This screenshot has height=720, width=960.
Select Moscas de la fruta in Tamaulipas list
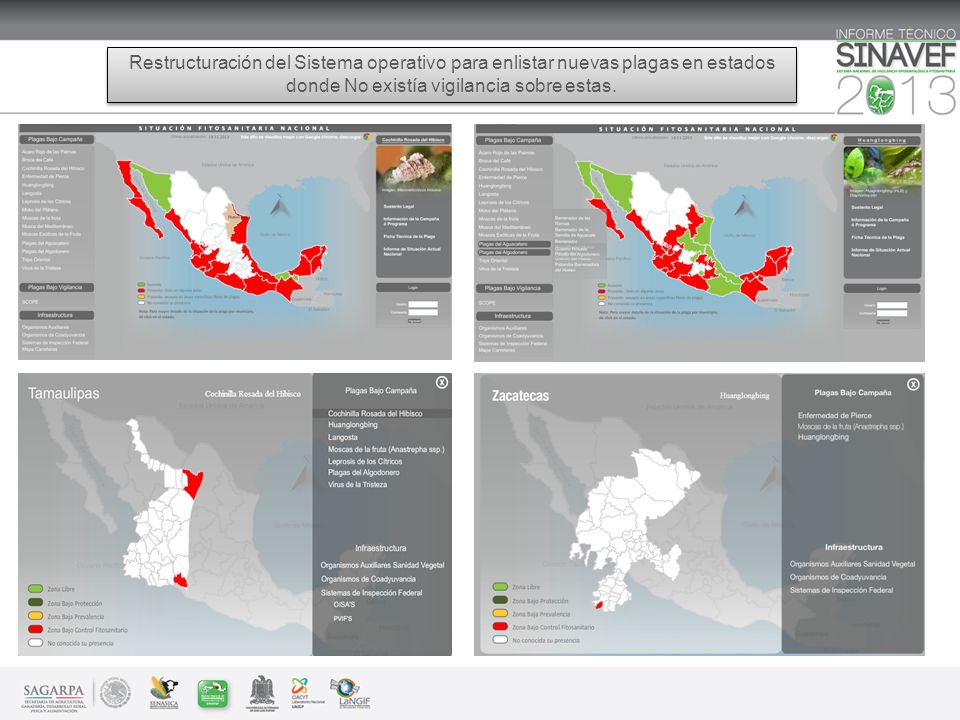[386, 449]
